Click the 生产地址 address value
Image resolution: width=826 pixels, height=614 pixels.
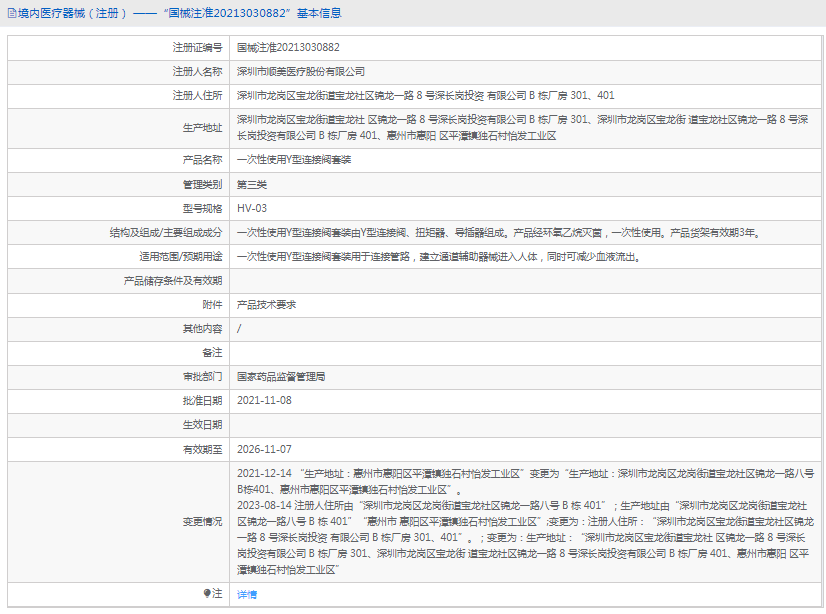point(523,128)
